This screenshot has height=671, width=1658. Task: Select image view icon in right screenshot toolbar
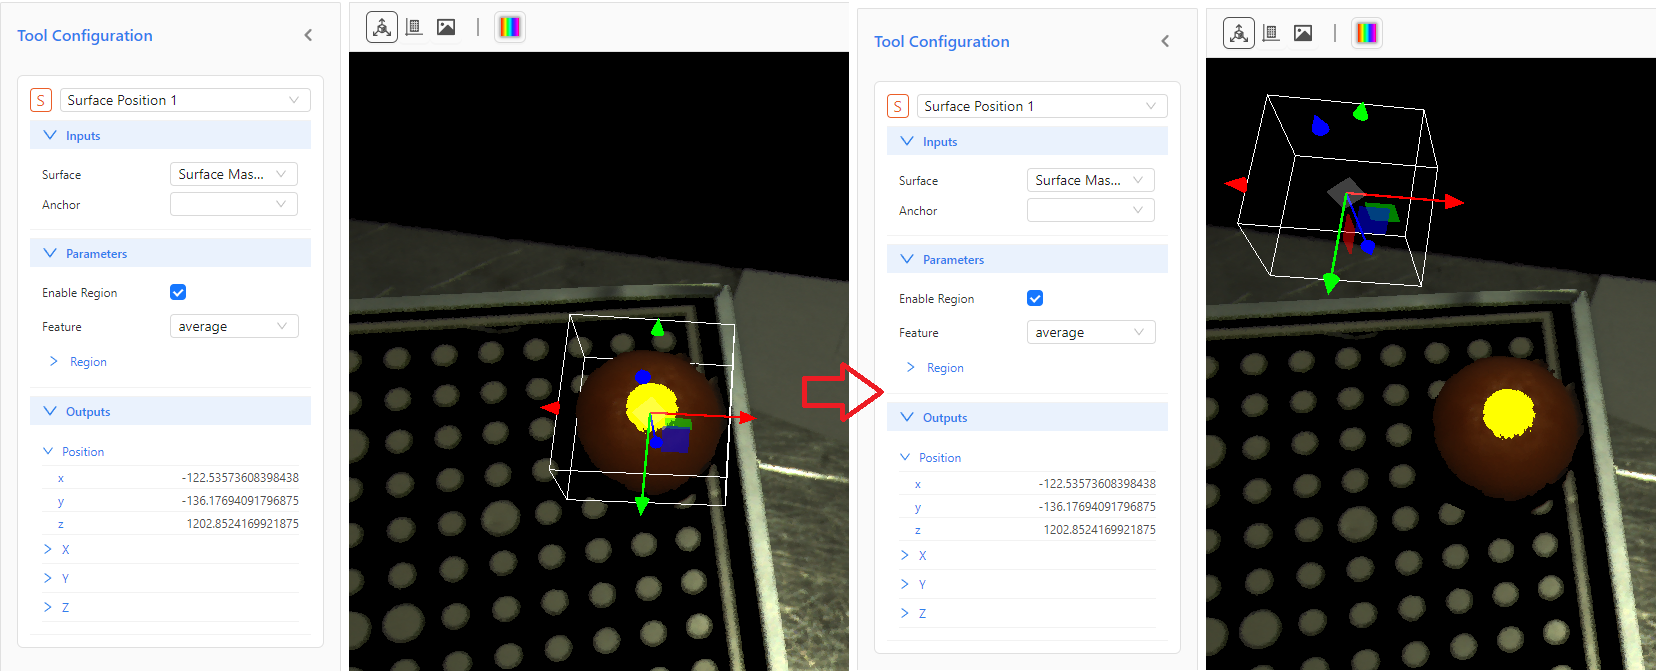tap(1303, 33)
